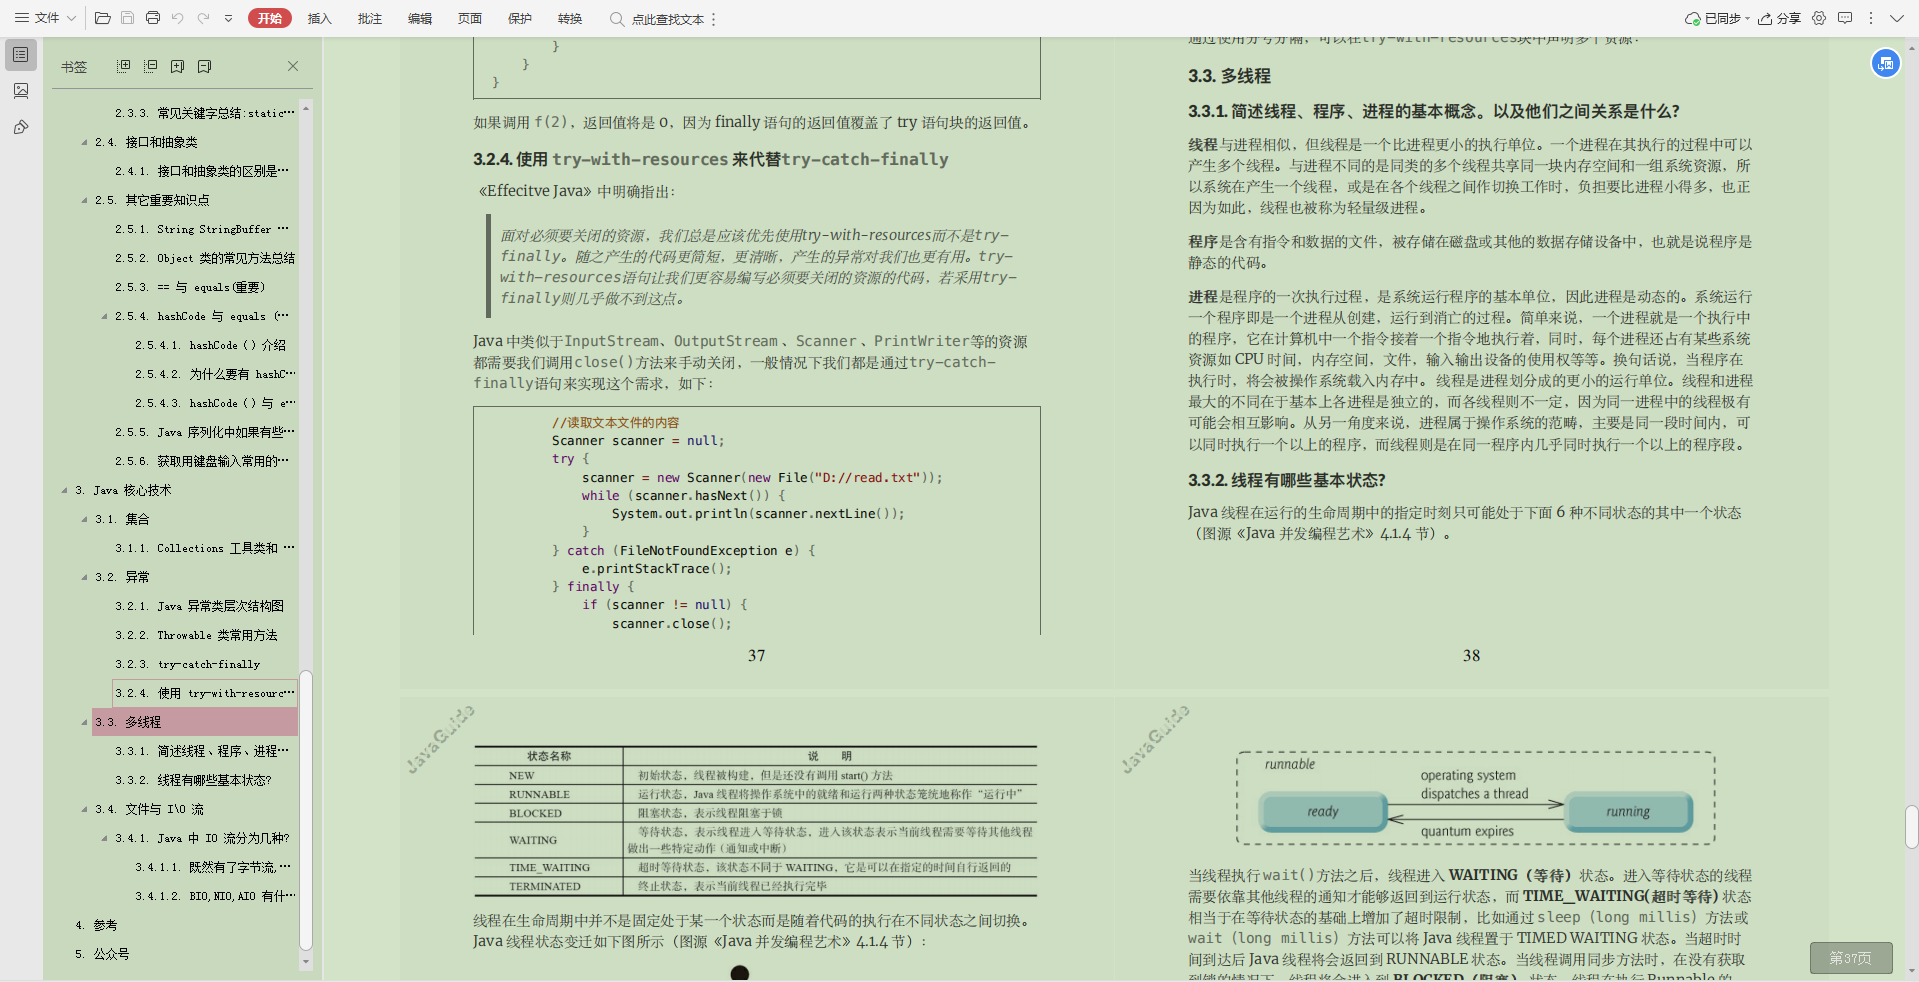Go to bookmark 3.3.2. 线程有哪些基本状态?
Viewport: 1919px width, 982px height.
tap(194, 780)
